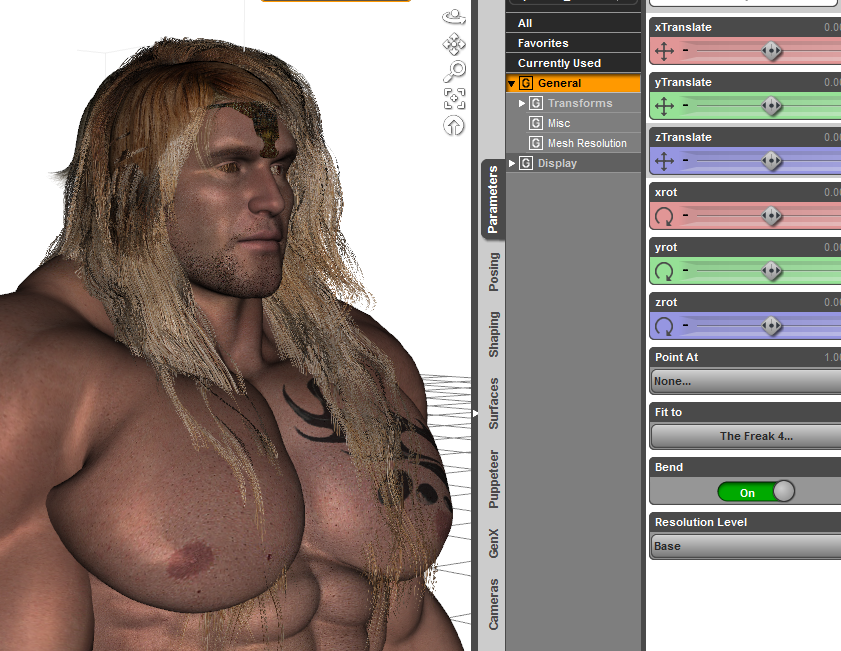The image size is (841, 651).
Task: Click the xrot minus button
Action: click(x=685, y=216)
